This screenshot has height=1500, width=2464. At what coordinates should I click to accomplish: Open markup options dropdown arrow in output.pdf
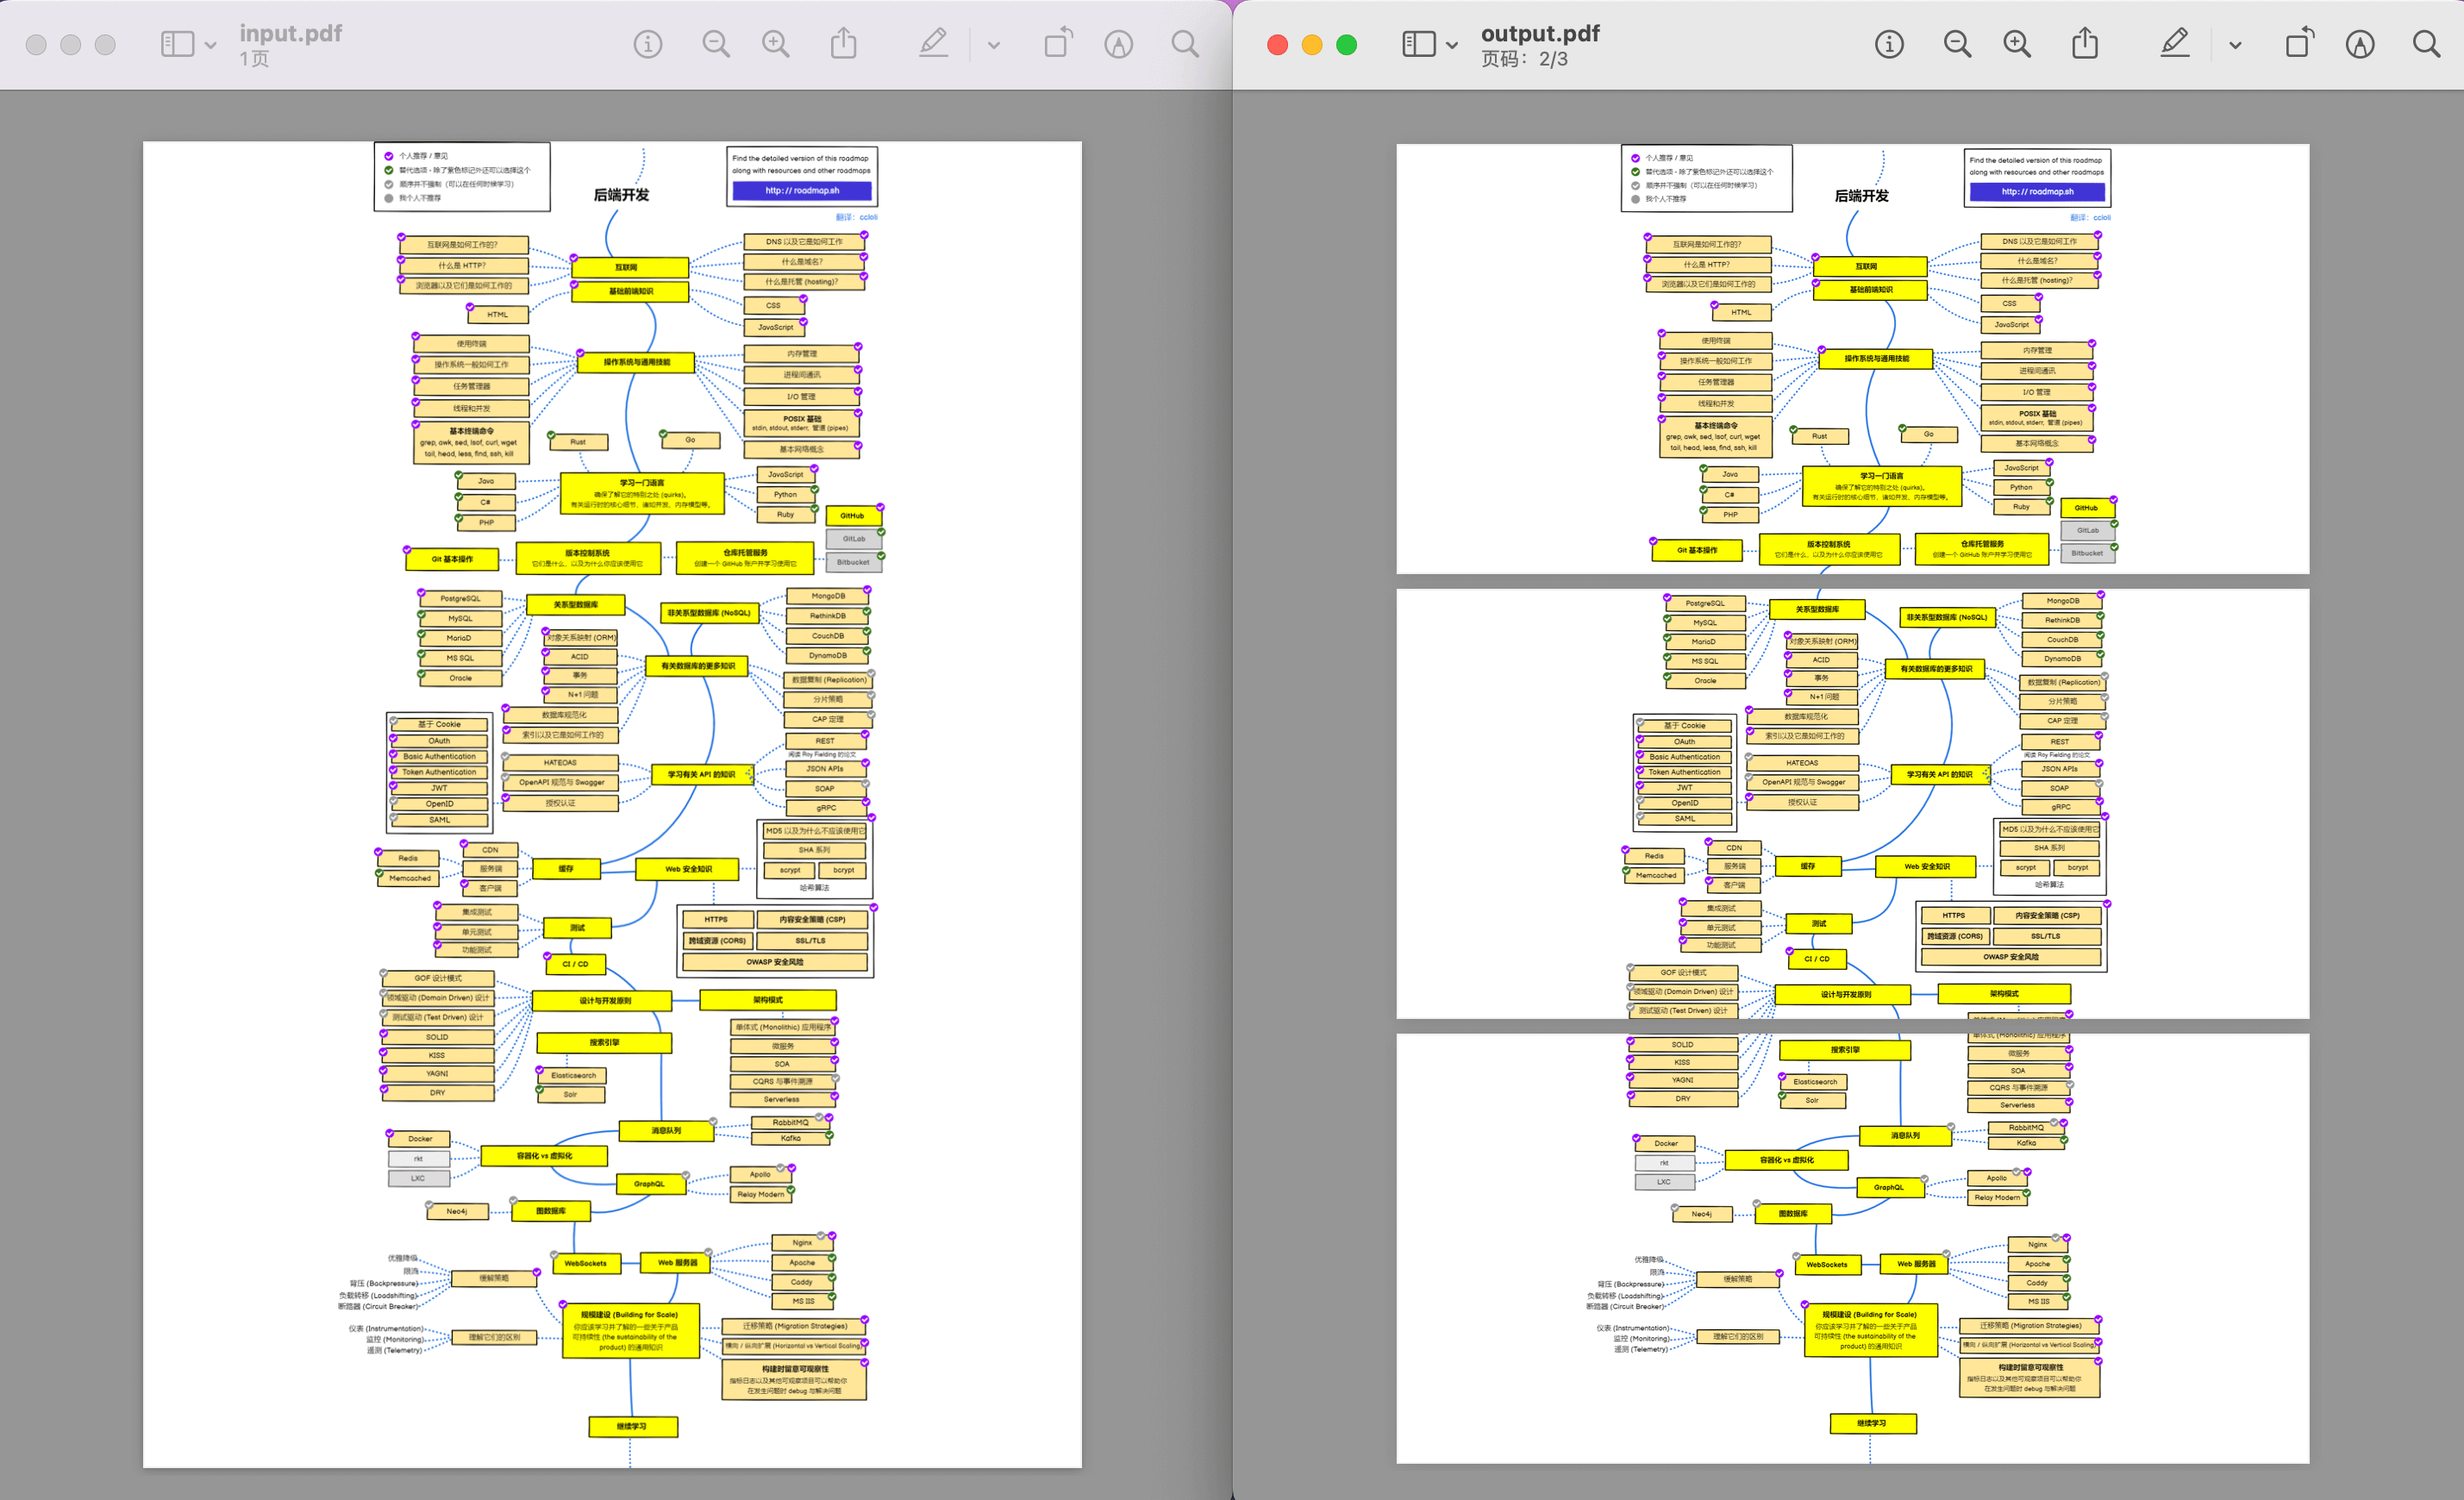[2235, 45]
